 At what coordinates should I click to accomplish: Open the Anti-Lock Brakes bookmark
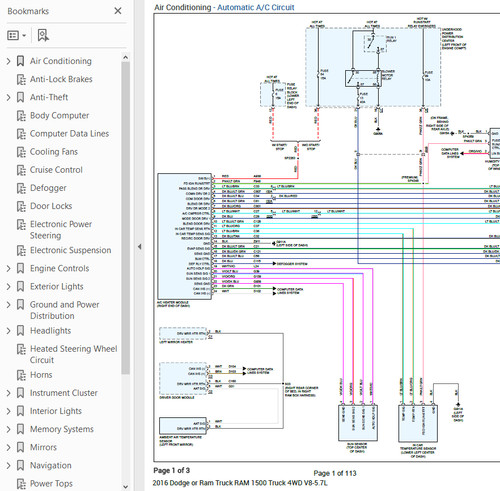tap(61, 79)
